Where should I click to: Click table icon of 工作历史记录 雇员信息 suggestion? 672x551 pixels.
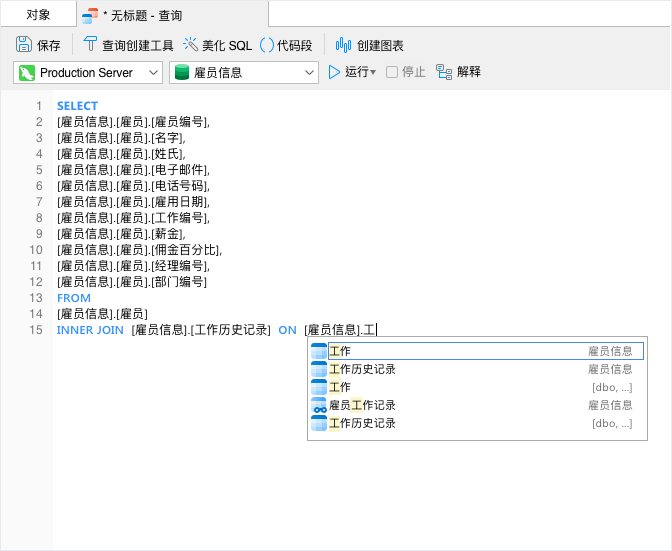pyautogui.click(x=319, y=369)
